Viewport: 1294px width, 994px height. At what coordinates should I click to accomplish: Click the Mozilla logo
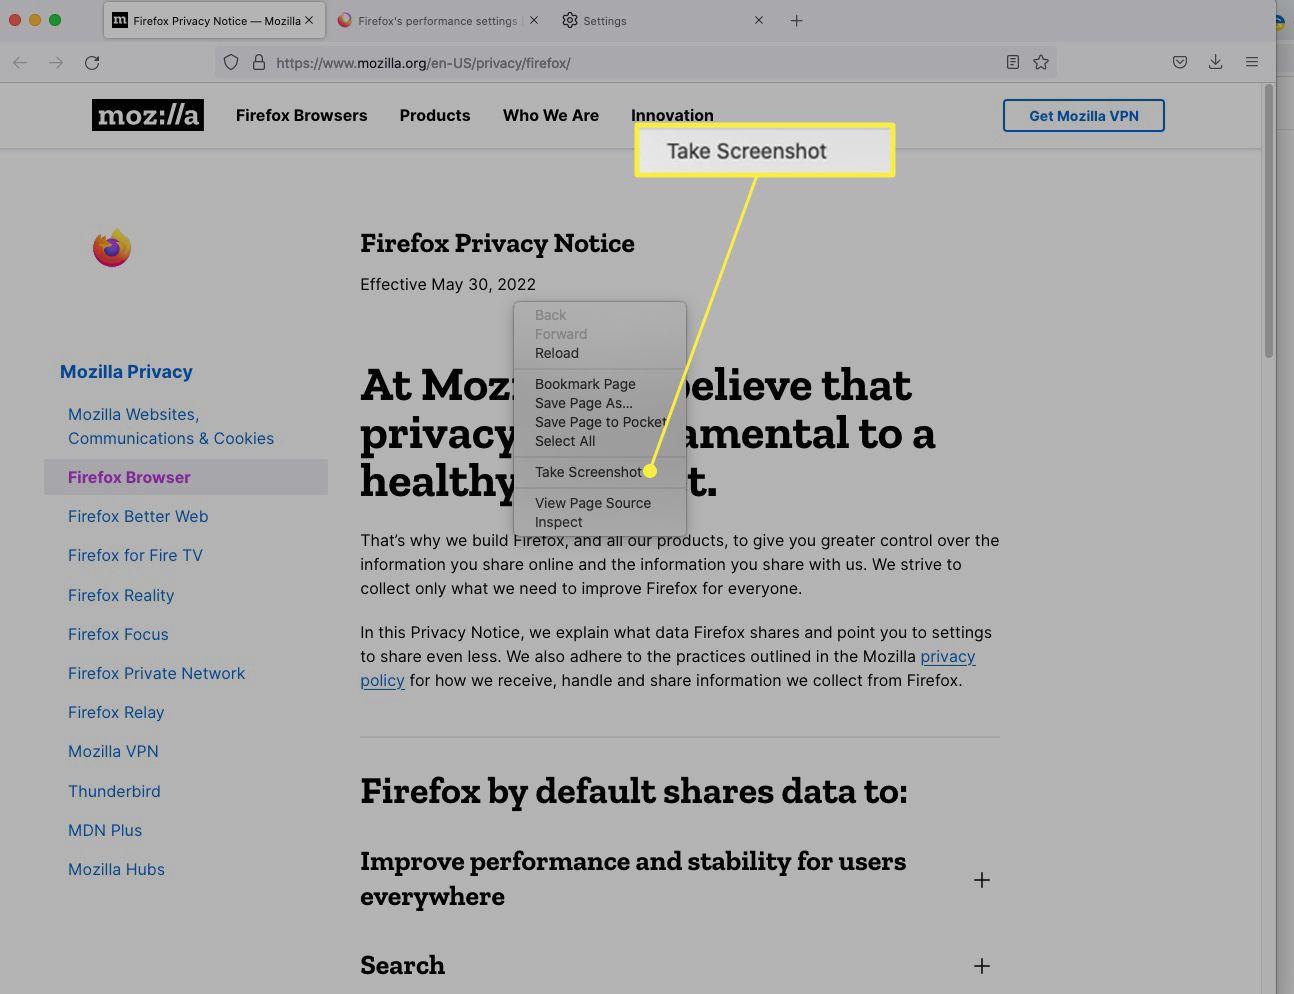pos(148,115)
